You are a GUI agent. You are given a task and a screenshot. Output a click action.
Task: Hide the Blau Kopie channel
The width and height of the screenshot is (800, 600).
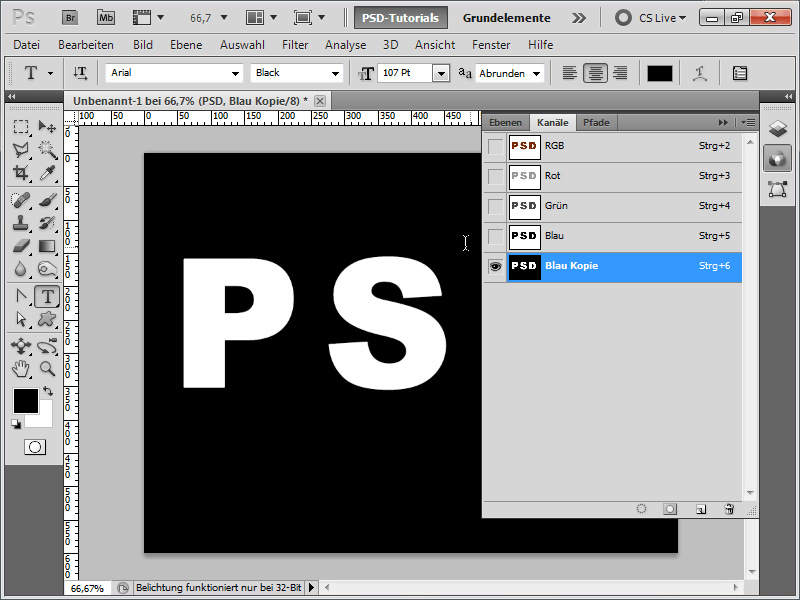(495, 267)
